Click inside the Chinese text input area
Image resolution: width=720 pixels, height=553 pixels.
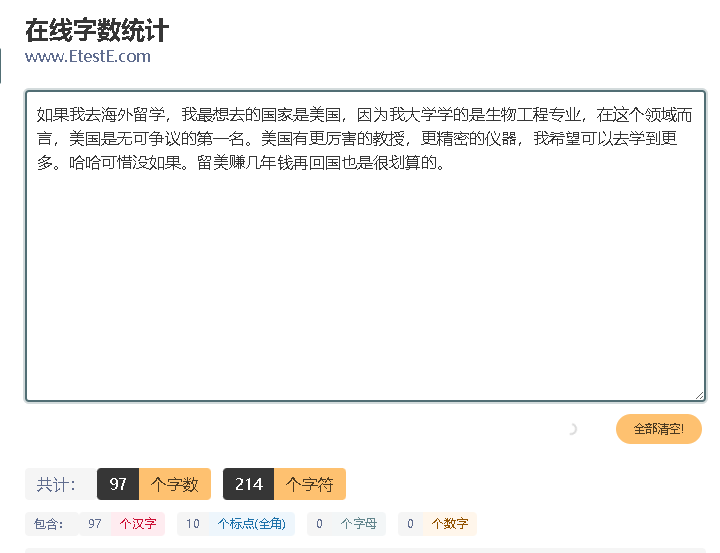365,246
